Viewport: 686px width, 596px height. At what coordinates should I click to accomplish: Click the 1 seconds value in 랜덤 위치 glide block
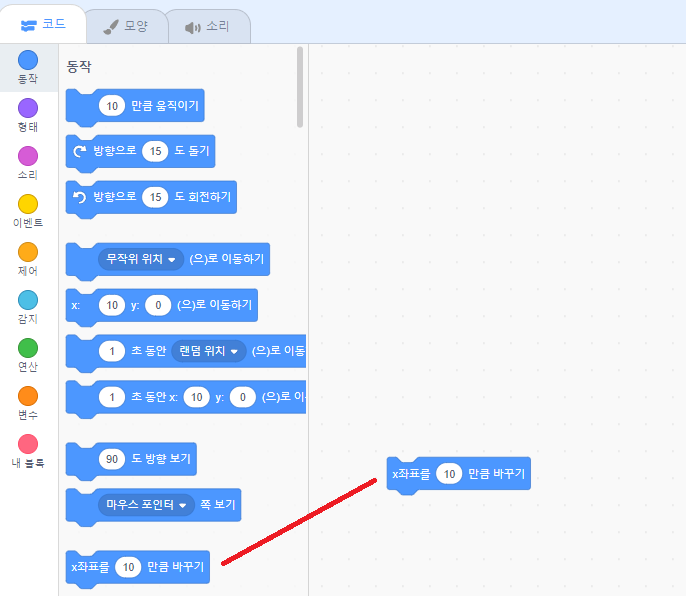coord(112,351)
